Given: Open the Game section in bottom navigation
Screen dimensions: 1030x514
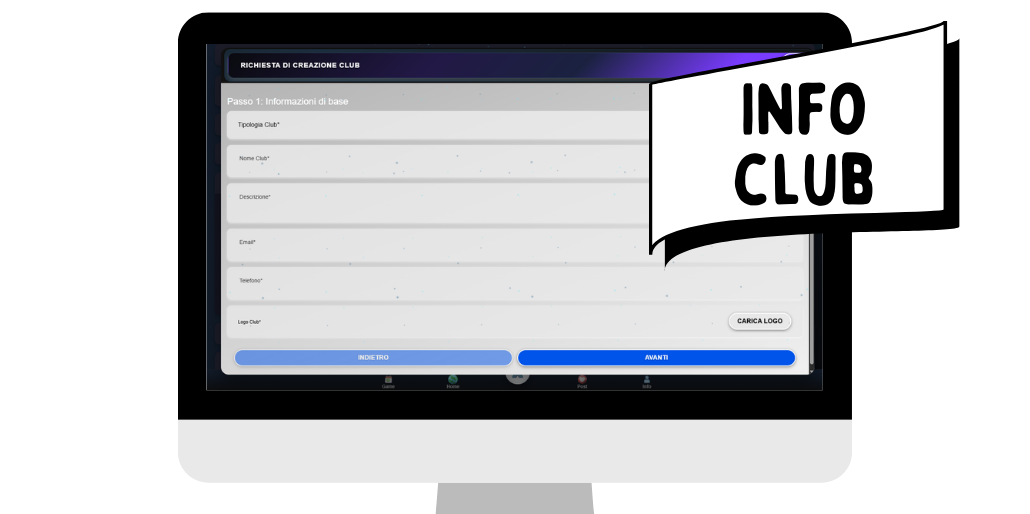Looking at the screenshot, I should [x=388, y=381].
